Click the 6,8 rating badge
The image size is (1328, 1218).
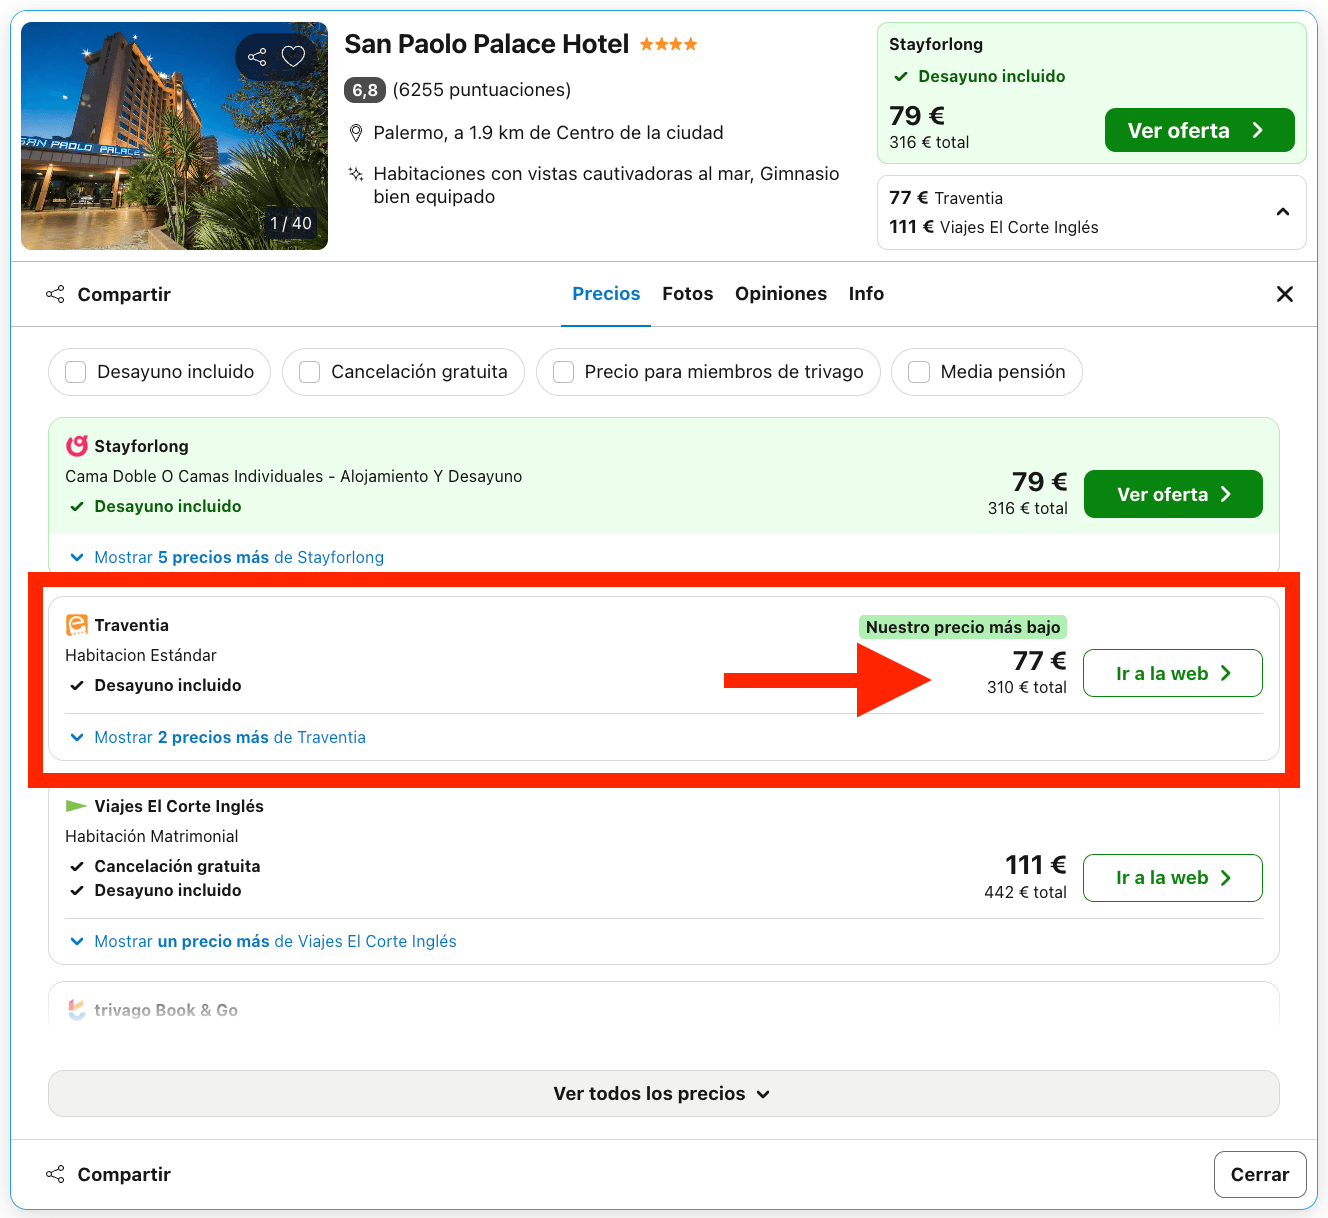(x=365, y=90)
